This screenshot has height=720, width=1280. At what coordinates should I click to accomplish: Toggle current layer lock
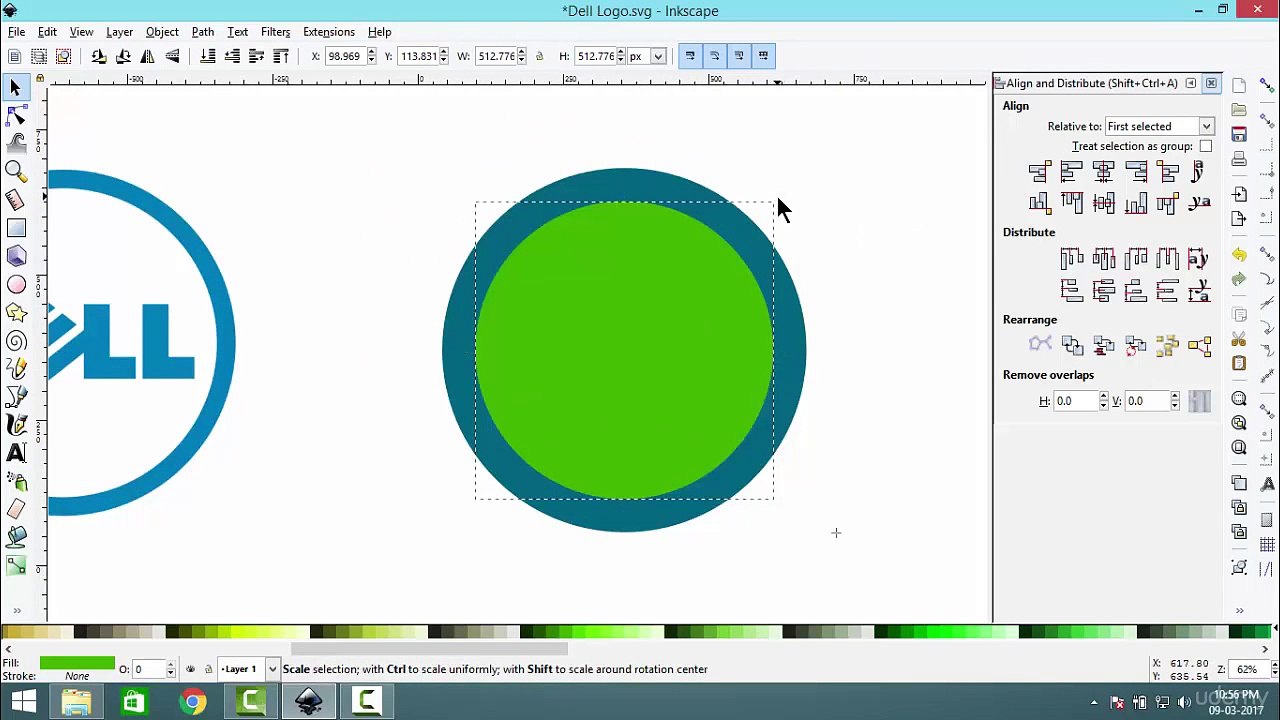[208, 669]
